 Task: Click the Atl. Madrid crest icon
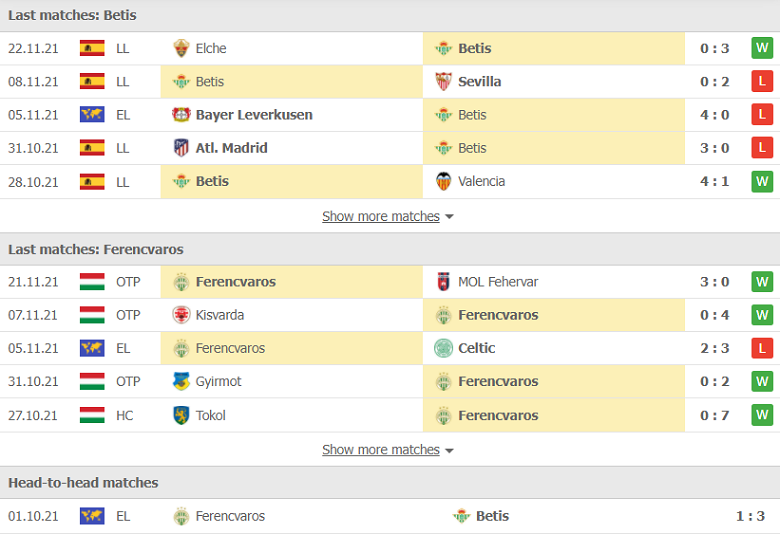[181, 148]
